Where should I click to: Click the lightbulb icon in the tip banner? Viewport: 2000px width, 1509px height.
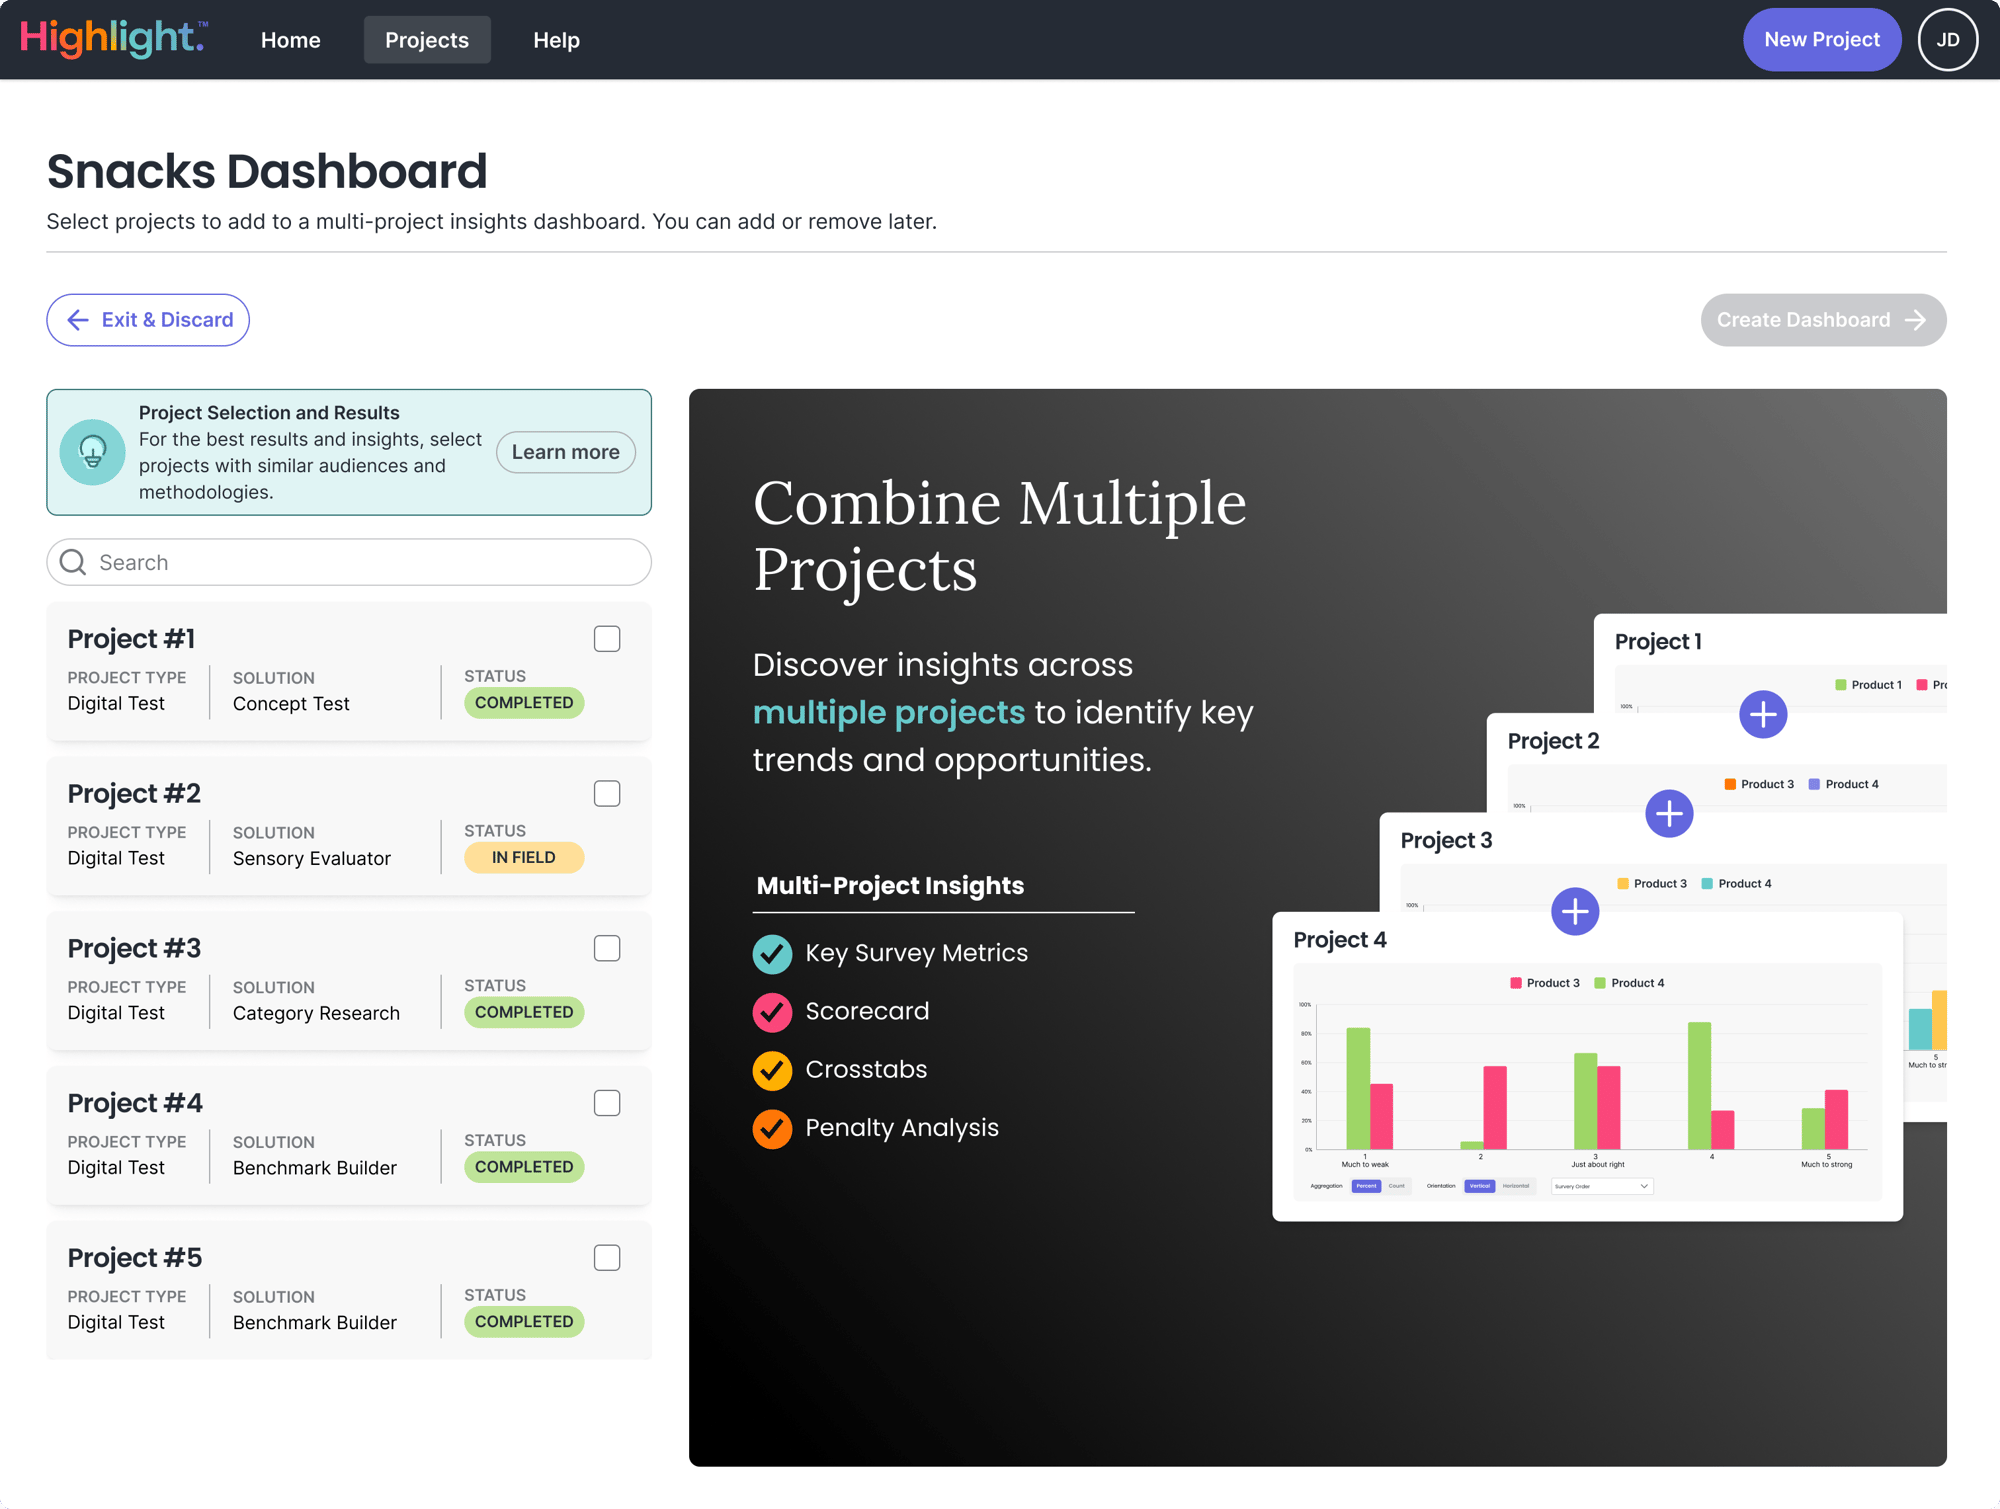point(92,451)
